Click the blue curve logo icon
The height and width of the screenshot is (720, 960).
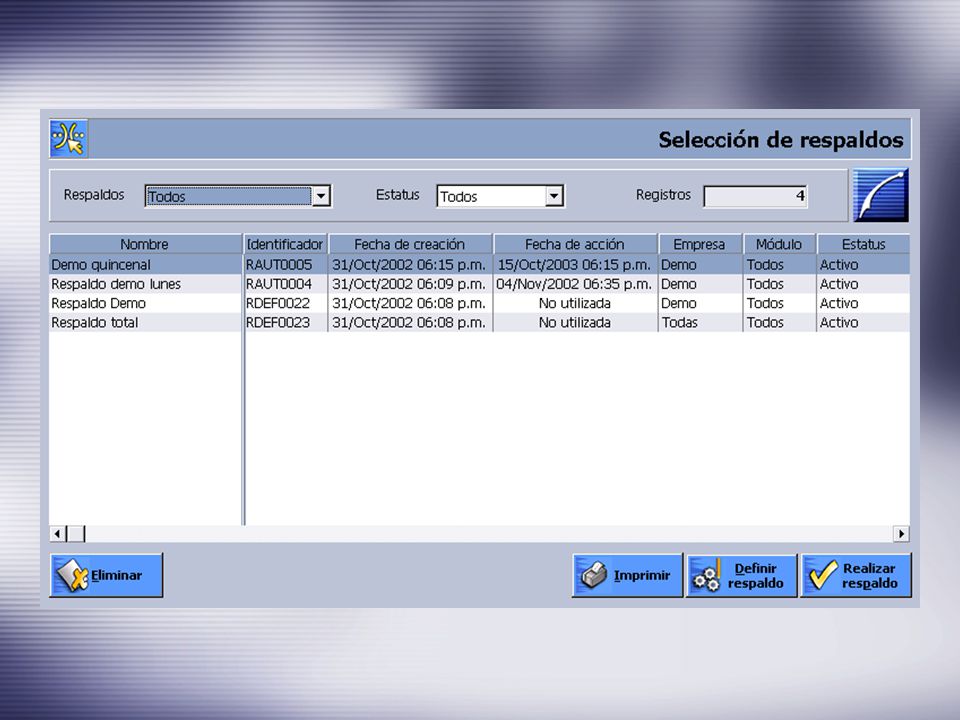coord(880,195)
